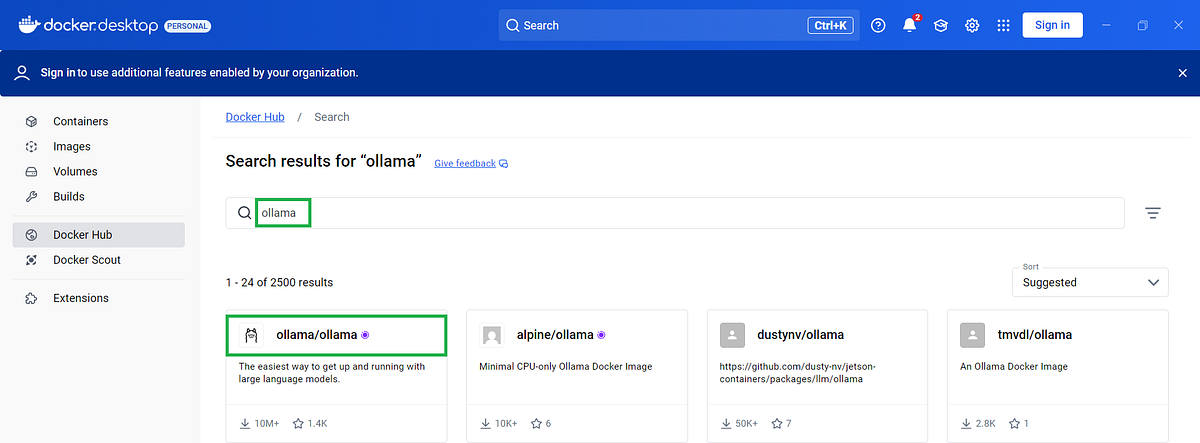Viewport: 1200px width, 443px height.
Task: Click the user icon in banner
Action: click(22, 72)
